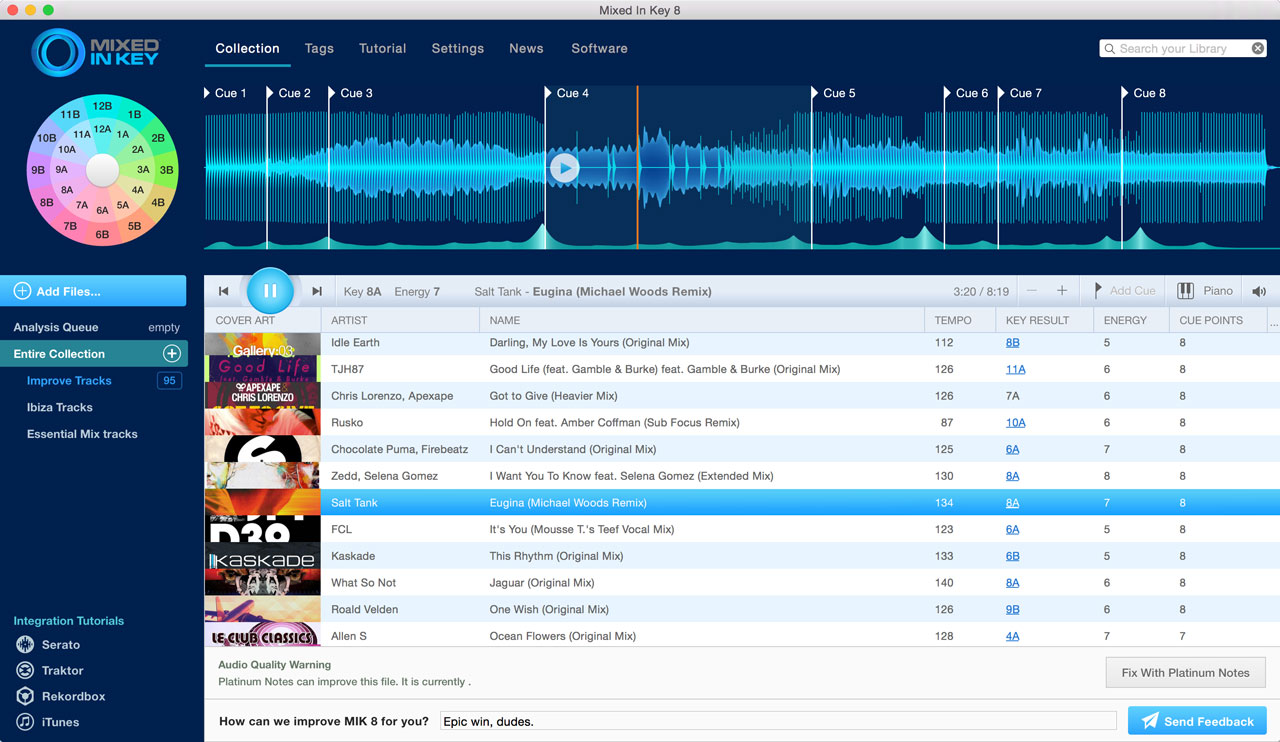Jump to Cue 1 marker

[226, 93]
